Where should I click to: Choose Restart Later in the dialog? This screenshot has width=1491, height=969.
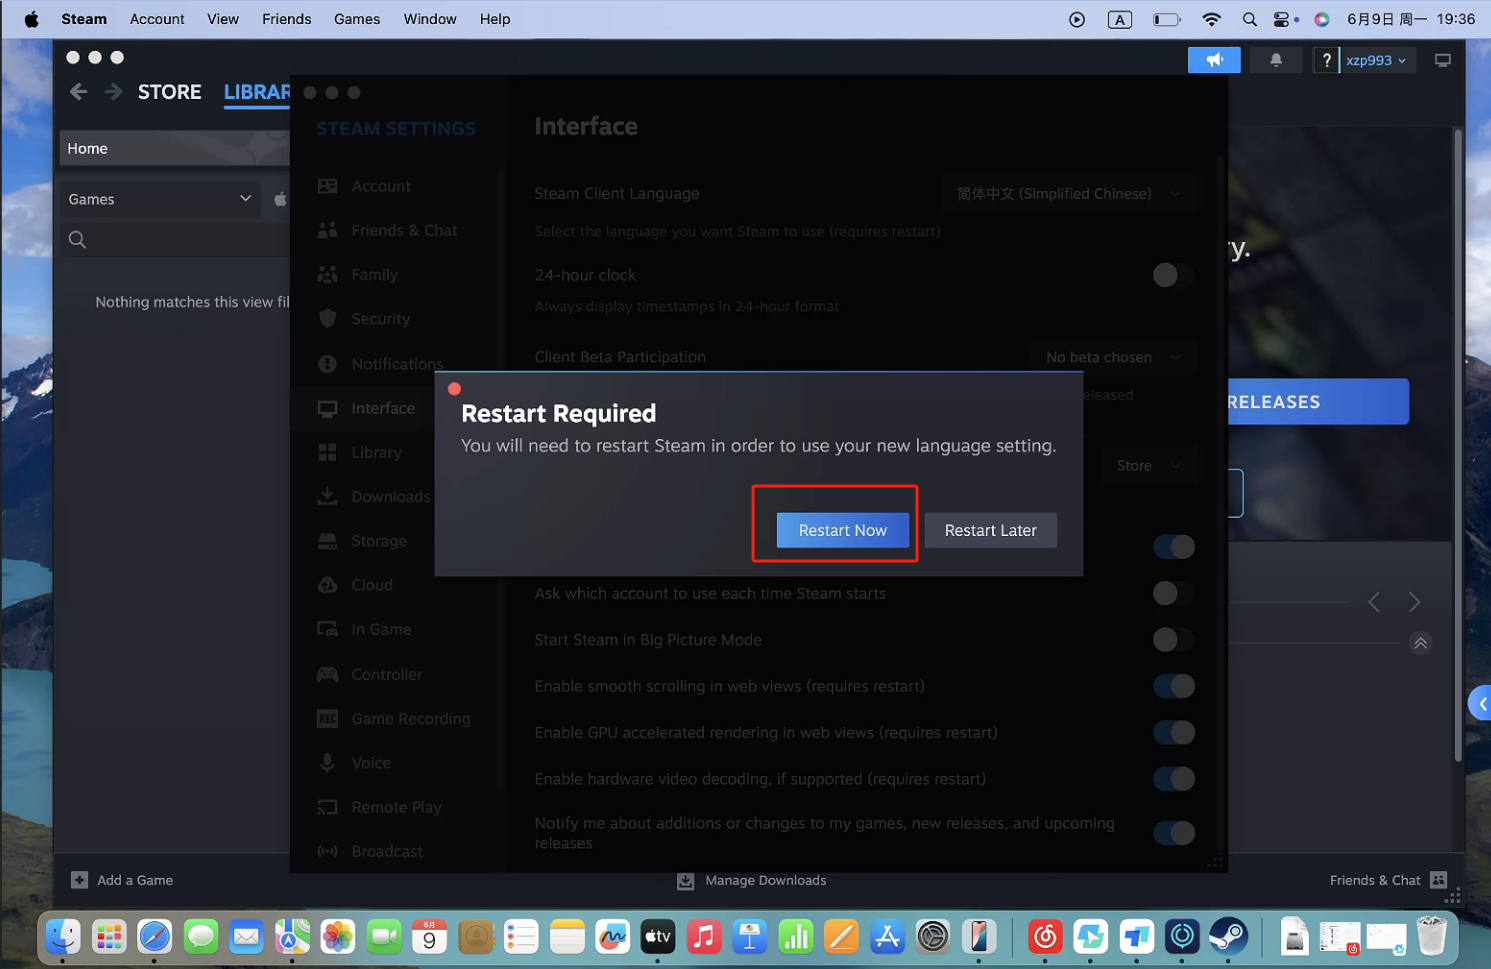click(990, 530)
